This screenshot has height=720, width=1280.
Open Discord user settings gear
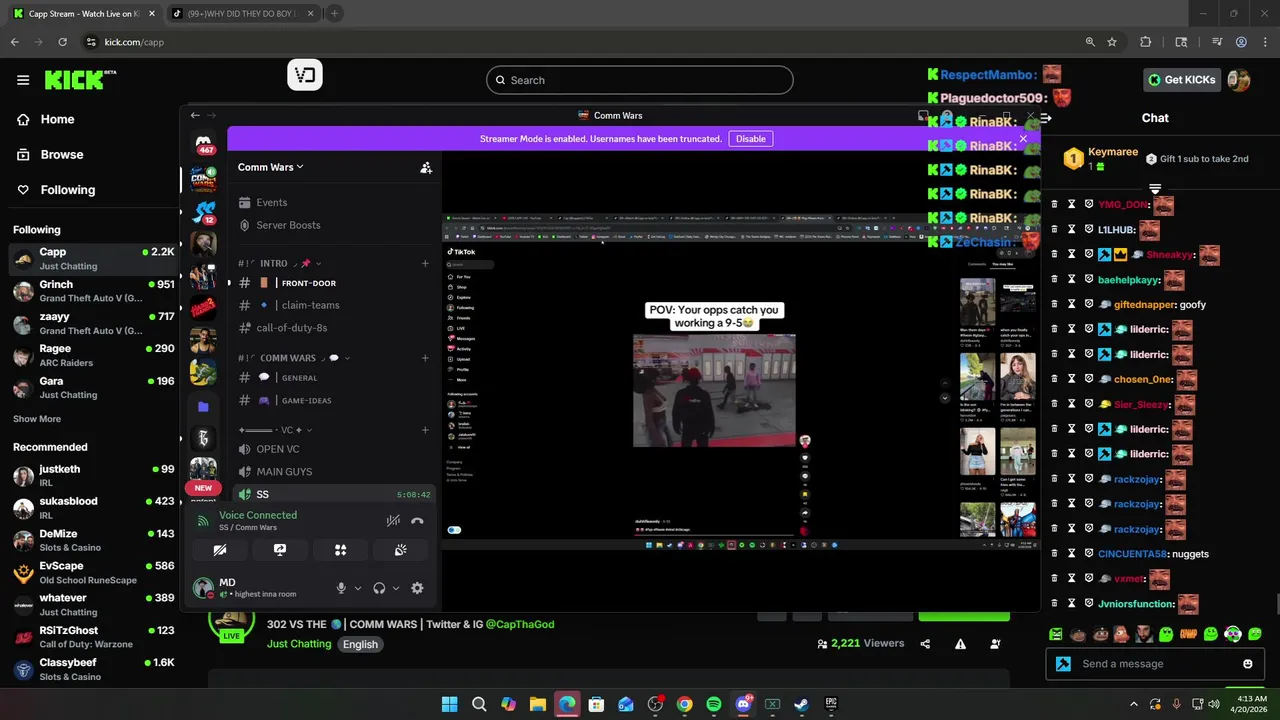pyautogui.click(x=417, y=588)
